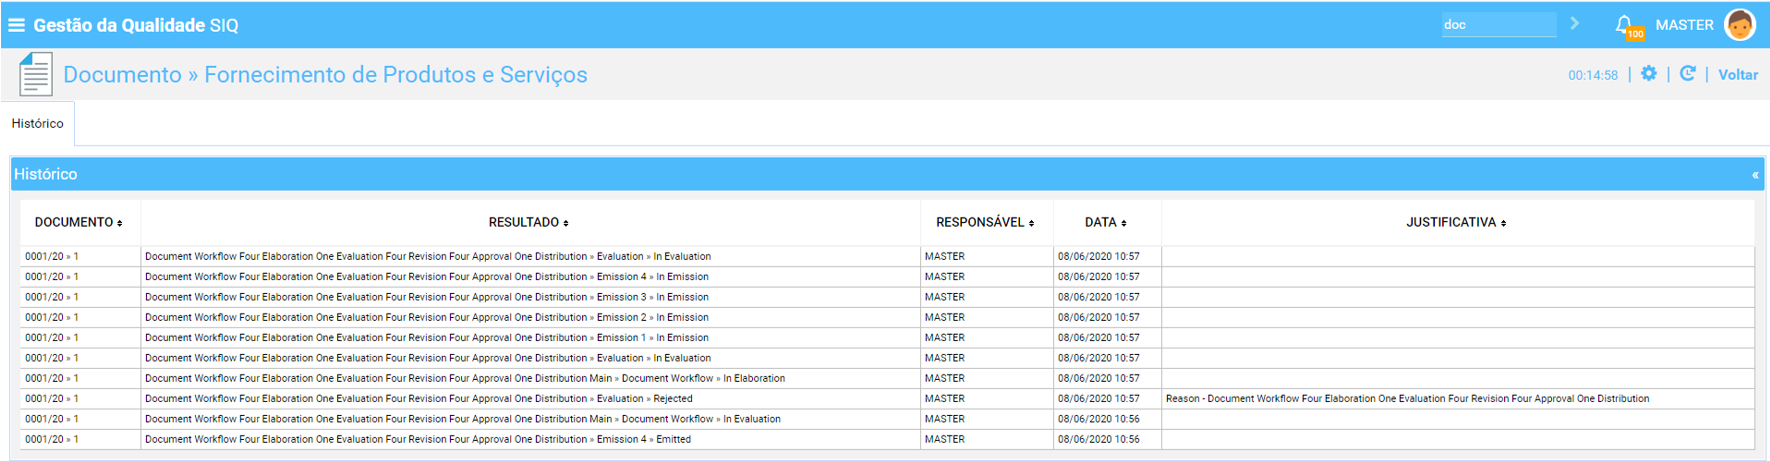
Task: Select the row with result 'Evaluation » Rejected'
Action: click(x=888, y=399)
